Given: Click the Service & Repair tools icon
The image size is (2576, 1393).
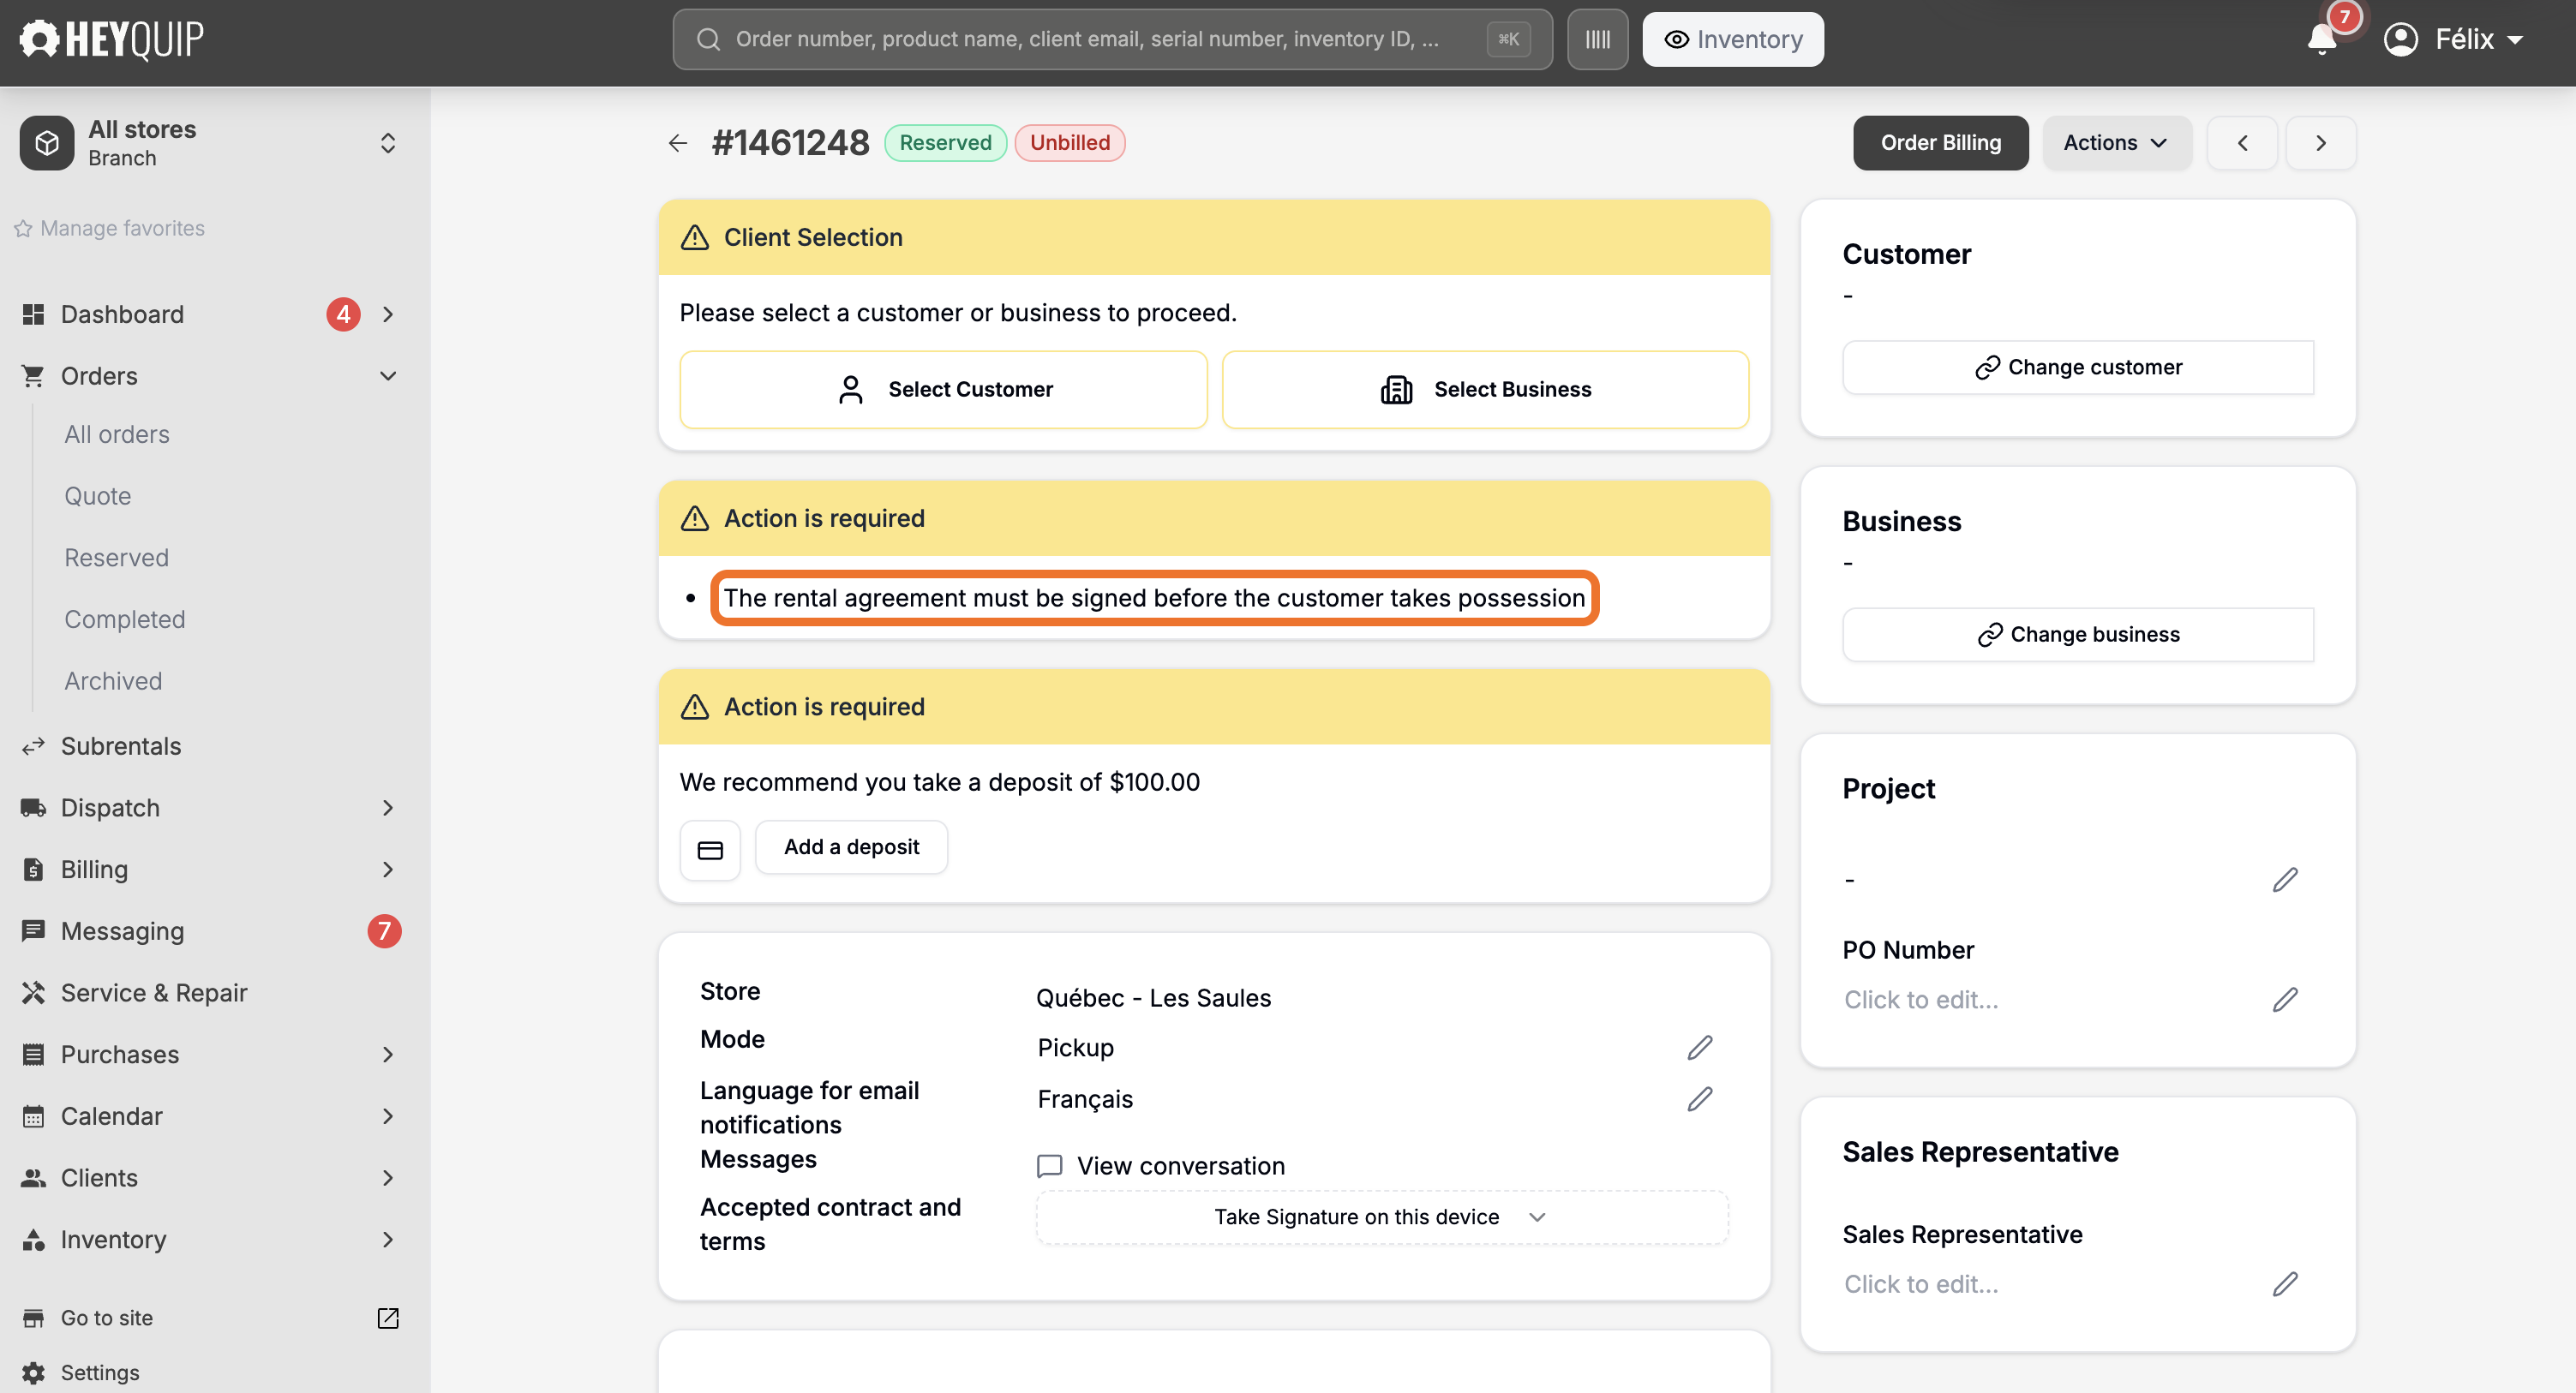Looking at the screenshot, I should click(33, 992).
